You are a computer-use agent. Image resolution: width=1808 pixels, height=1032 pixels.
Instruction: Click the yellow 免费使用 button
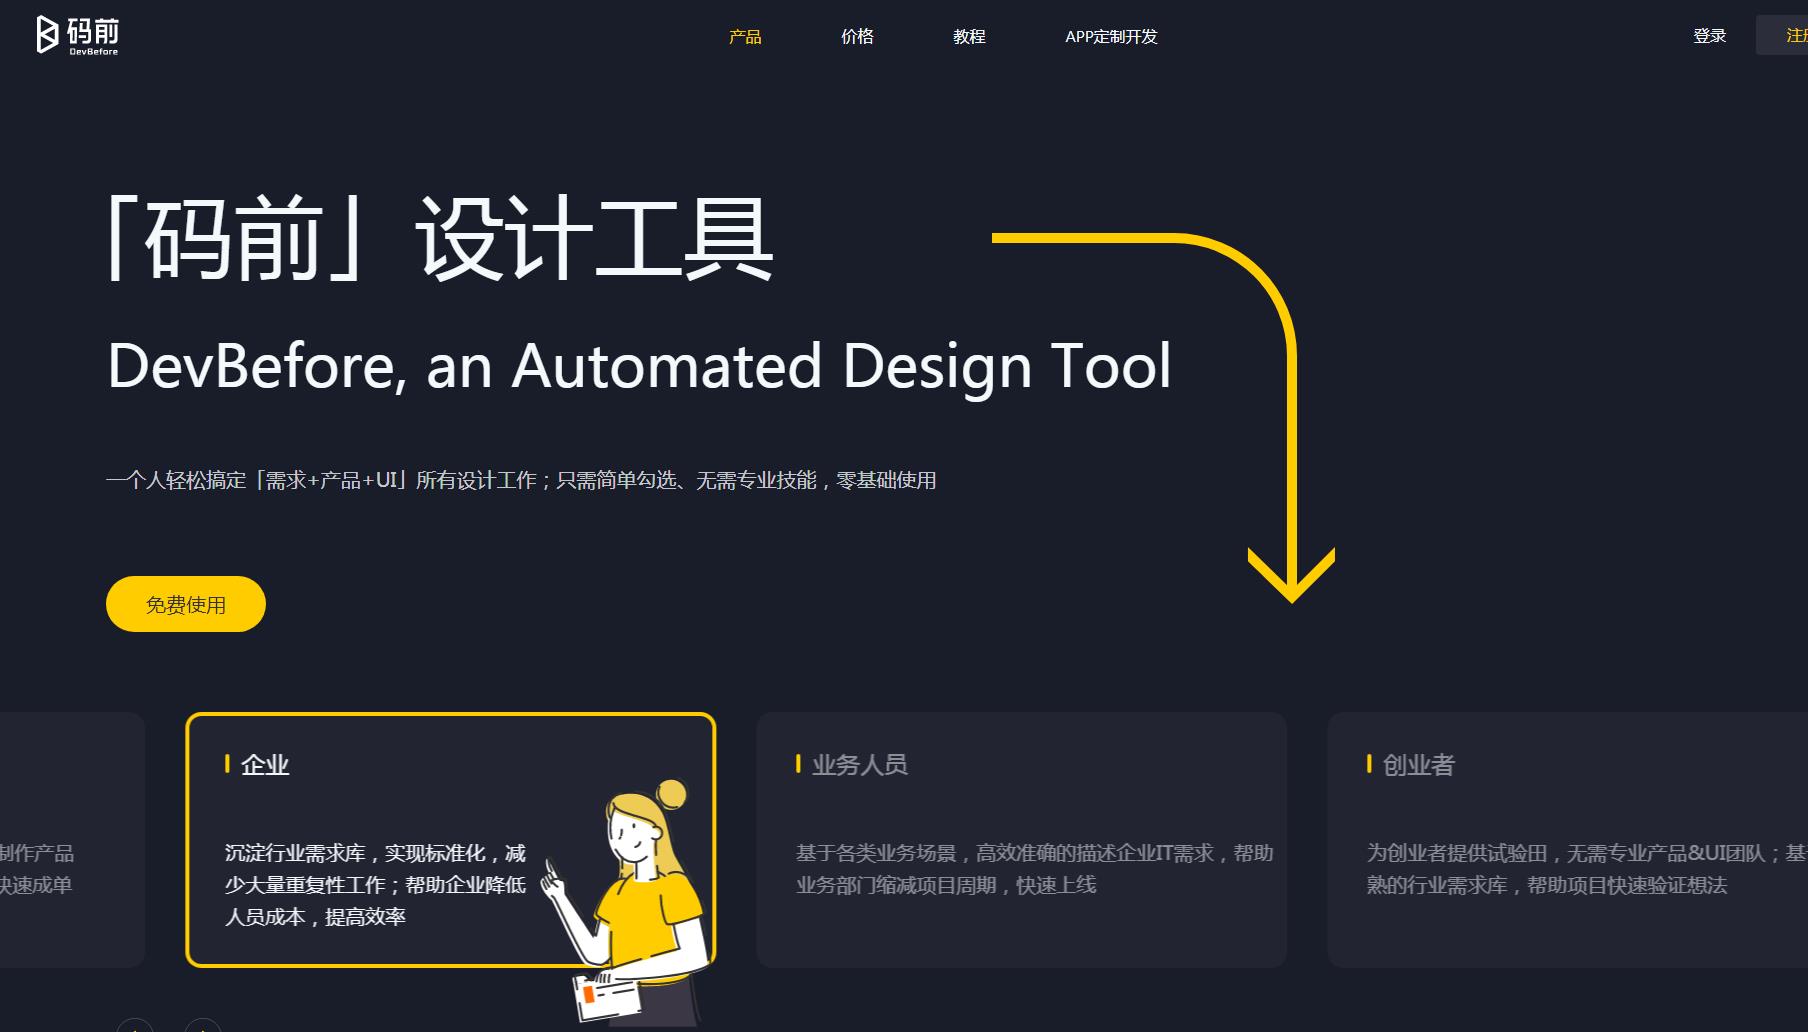point(186,604)
